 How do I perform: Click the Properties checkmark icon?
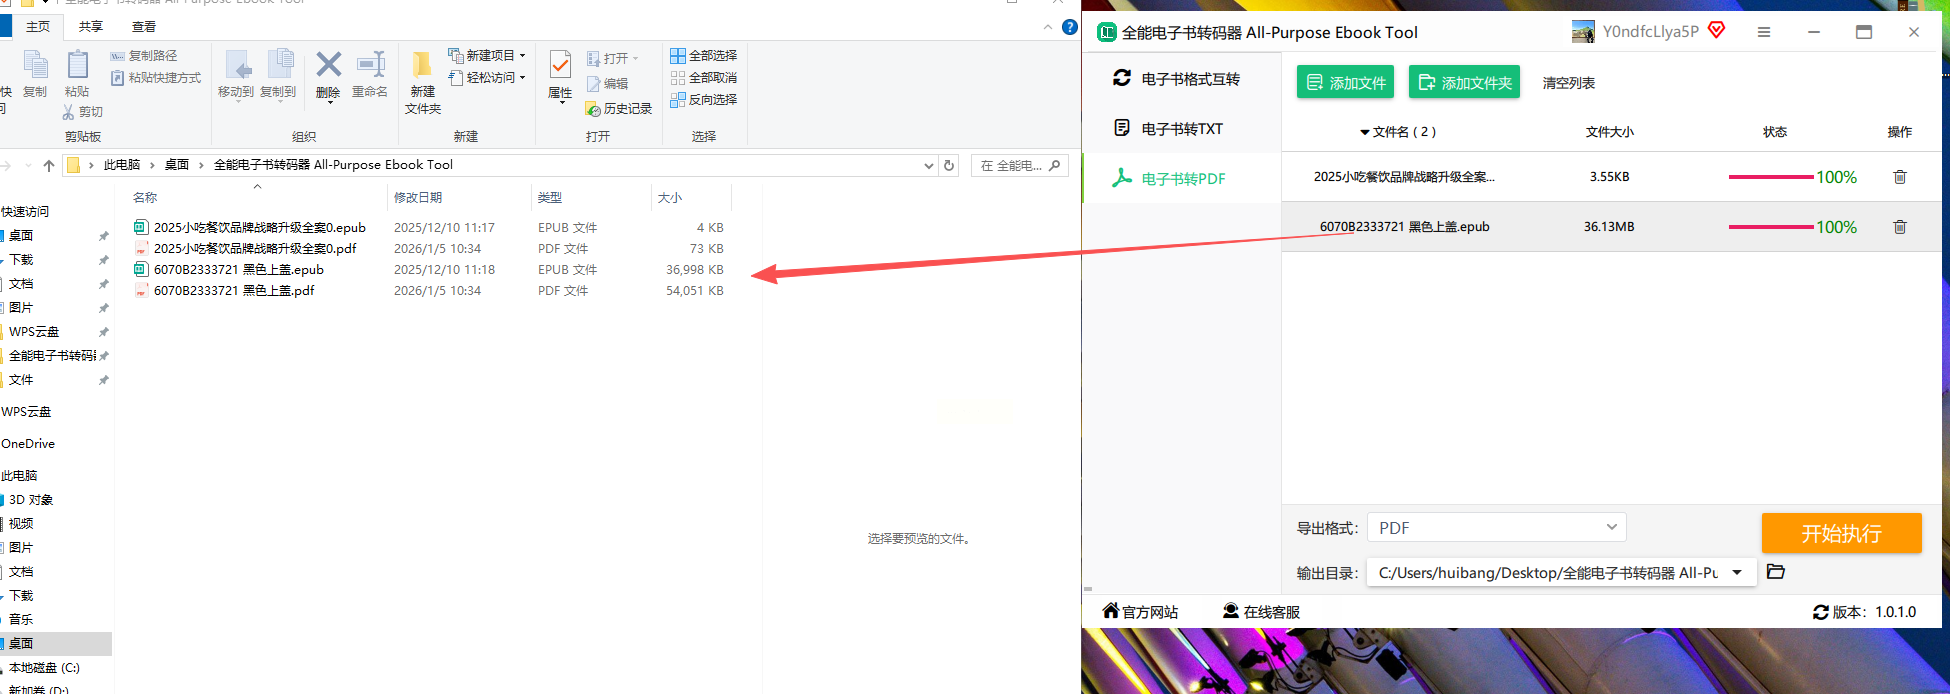click(560, 65)
